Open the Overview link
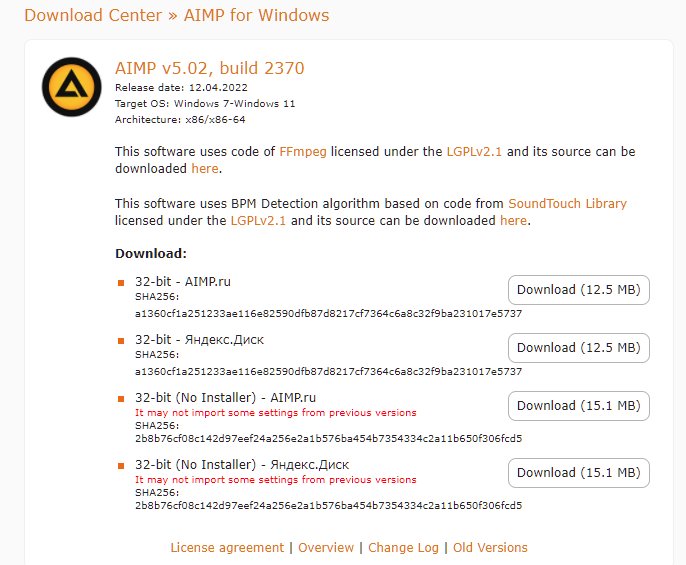Viewport: 686px width, 565px height. 326,547
